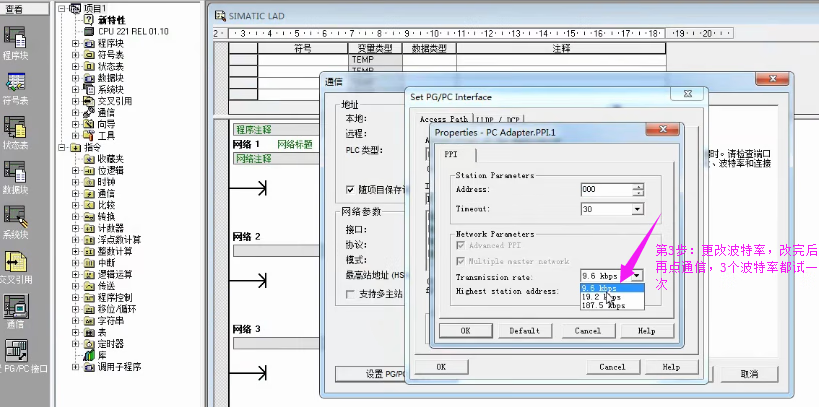Select the PPI tab
Viewport: 819px width, 407px height.
(x=450, y=154)
